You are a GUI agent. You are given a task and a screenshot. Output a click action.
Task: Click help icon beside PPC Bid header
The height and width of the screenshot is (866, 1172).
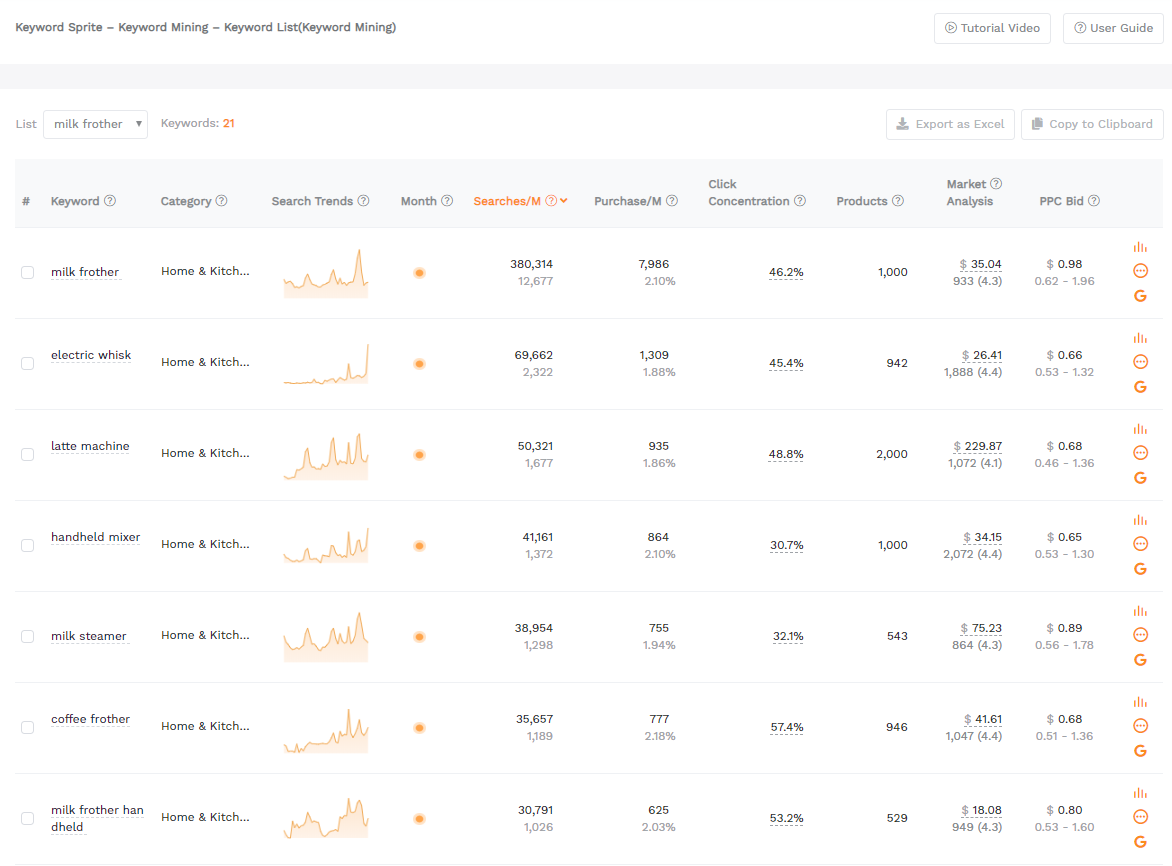[1094, 201]
